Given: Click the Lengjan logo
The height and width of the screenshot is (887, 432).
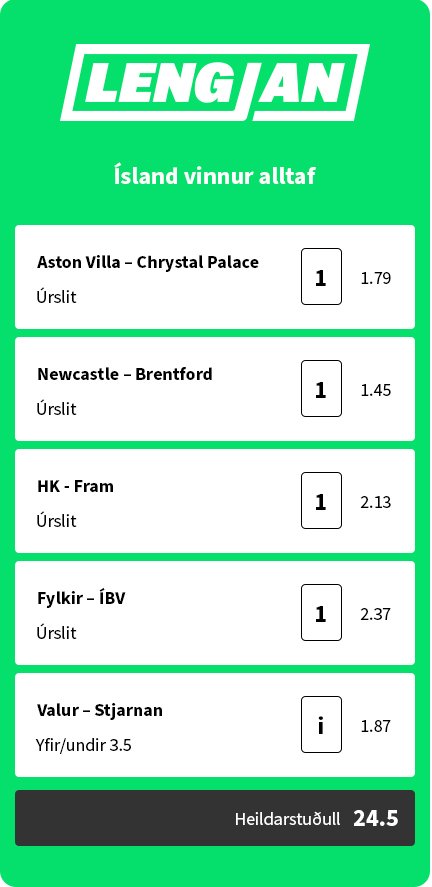Looking at the screenshot, I should pyautogui.click(x=215, y=83).
